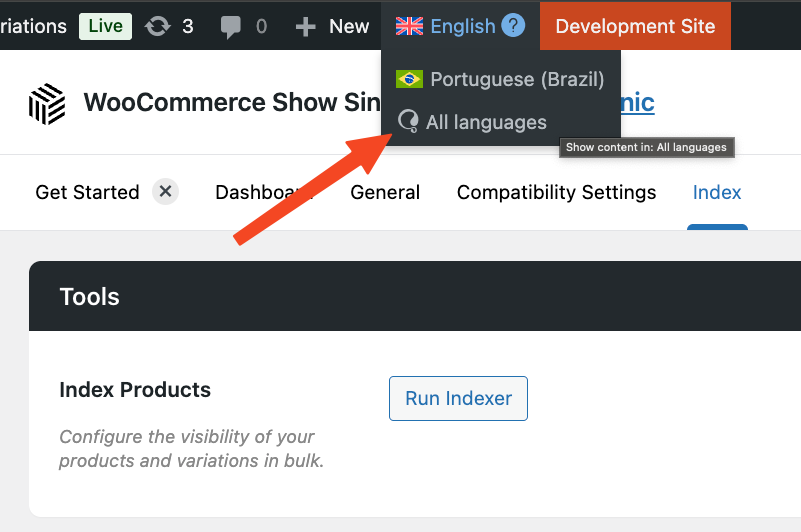
Task: Dismiss the Get Started tab
Action: point(166,192)
